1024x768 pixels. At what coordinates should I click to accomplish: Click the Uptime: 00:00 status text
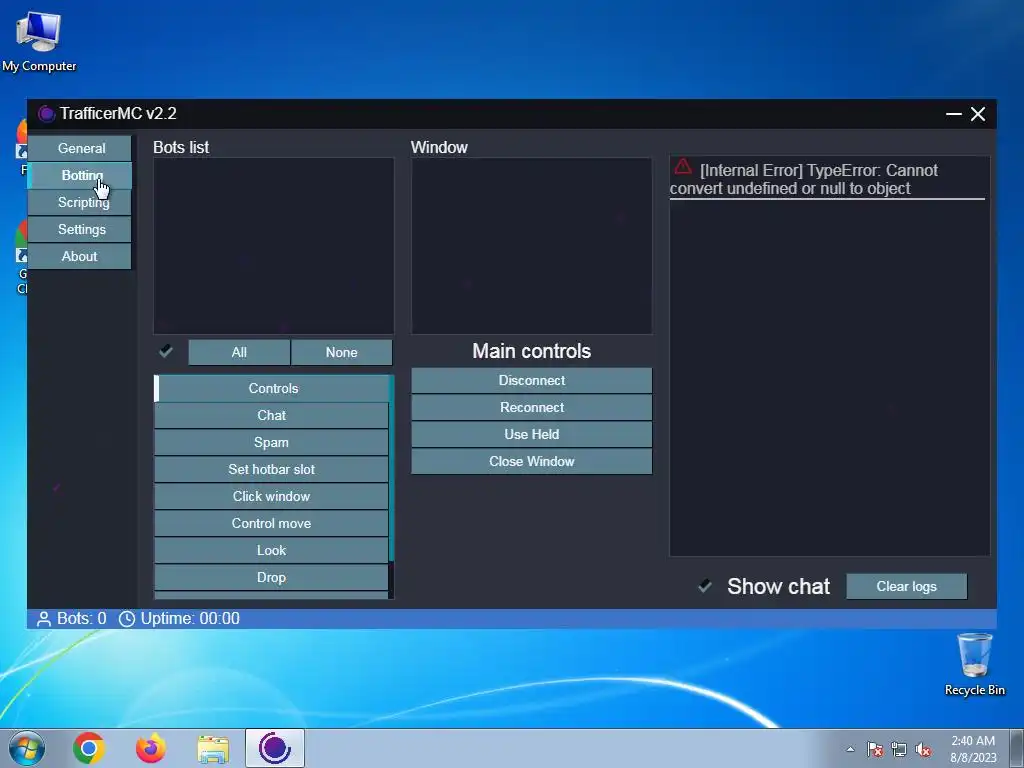(x=190, y=618)
